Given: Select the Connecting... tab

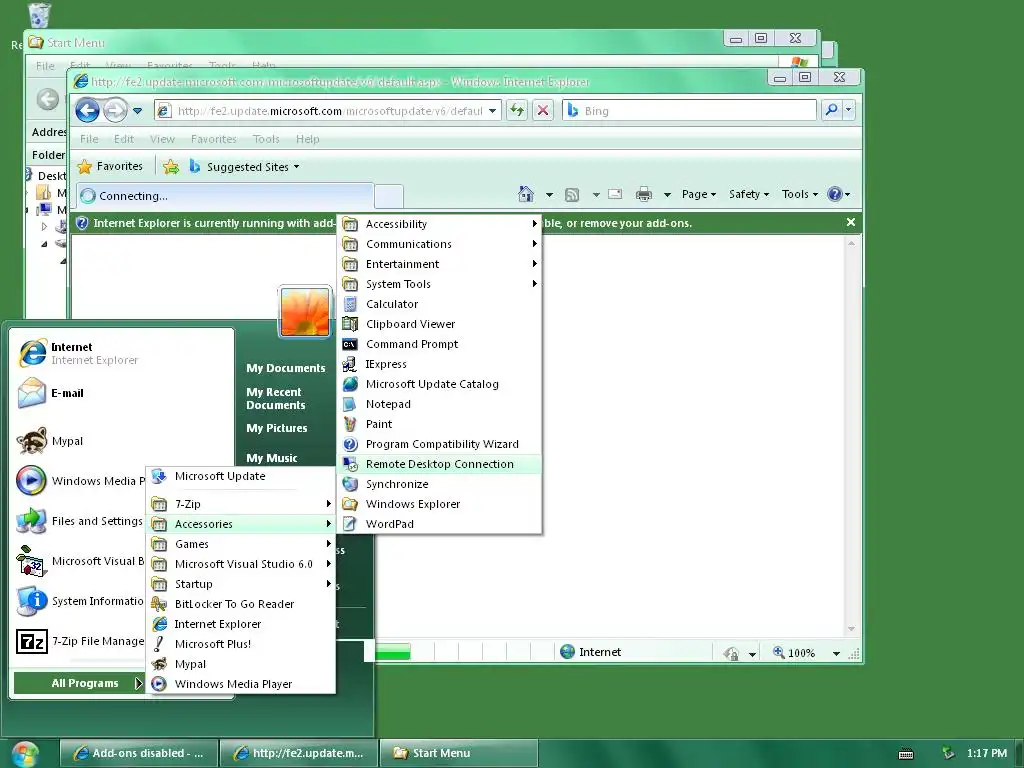Looking at the screenshot, I should 225,196.
